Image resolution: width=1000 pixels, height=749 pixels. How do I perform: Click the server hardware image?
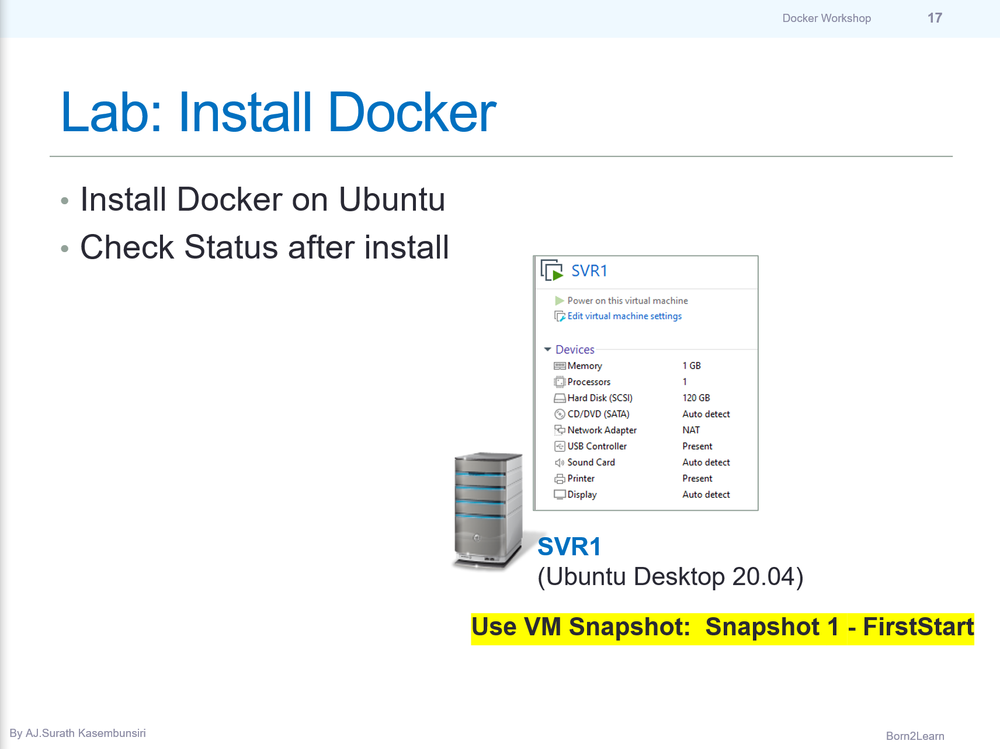coord(487,510)
